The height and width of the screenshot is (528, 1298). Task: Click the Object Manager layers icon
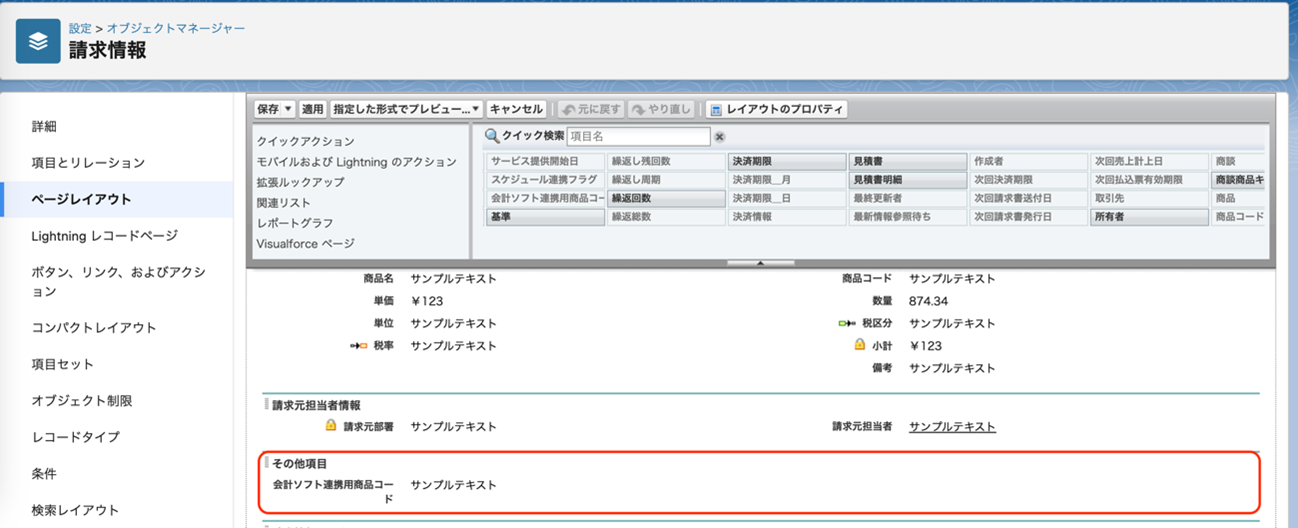click(x=38, y=41)
